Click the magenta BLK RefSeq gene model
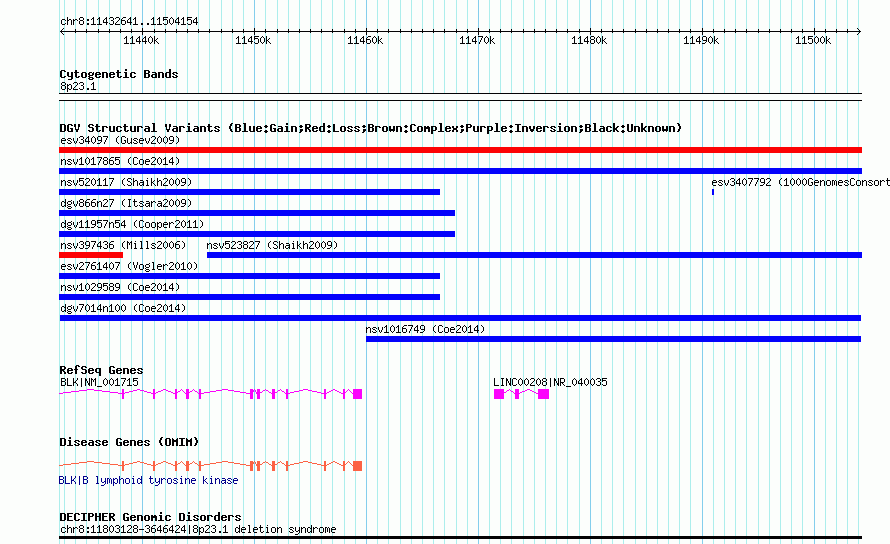The width and height of the screenshot is (890, 544). click(x=211, y=394)
